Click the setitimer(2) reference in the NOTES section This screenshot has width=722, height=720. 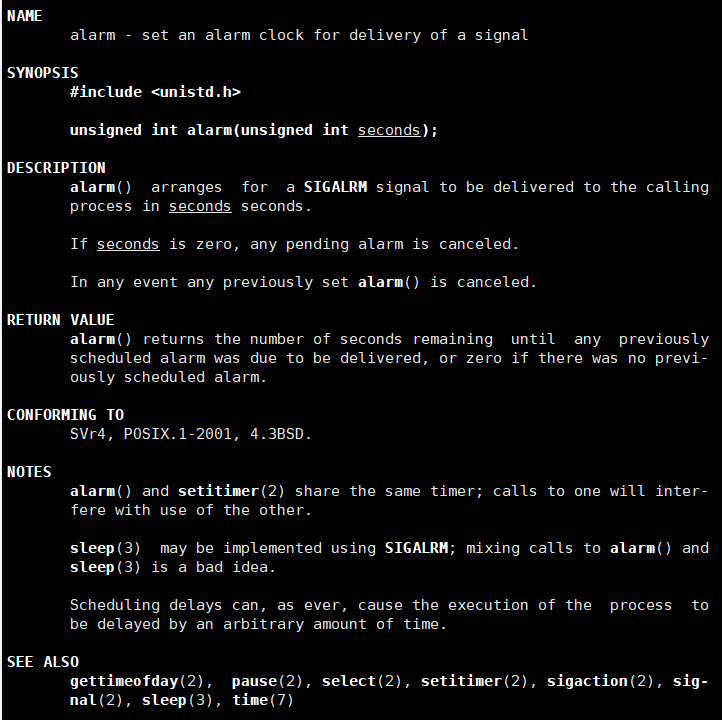pos(231,491)
